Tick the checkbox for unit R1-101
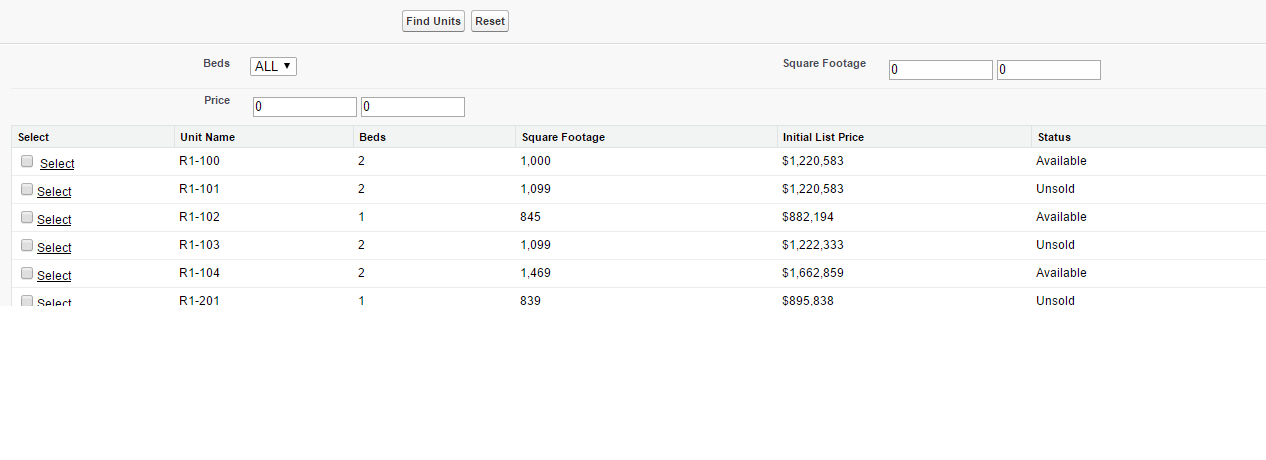This screenshot has width=1266, height=460. 27,189
